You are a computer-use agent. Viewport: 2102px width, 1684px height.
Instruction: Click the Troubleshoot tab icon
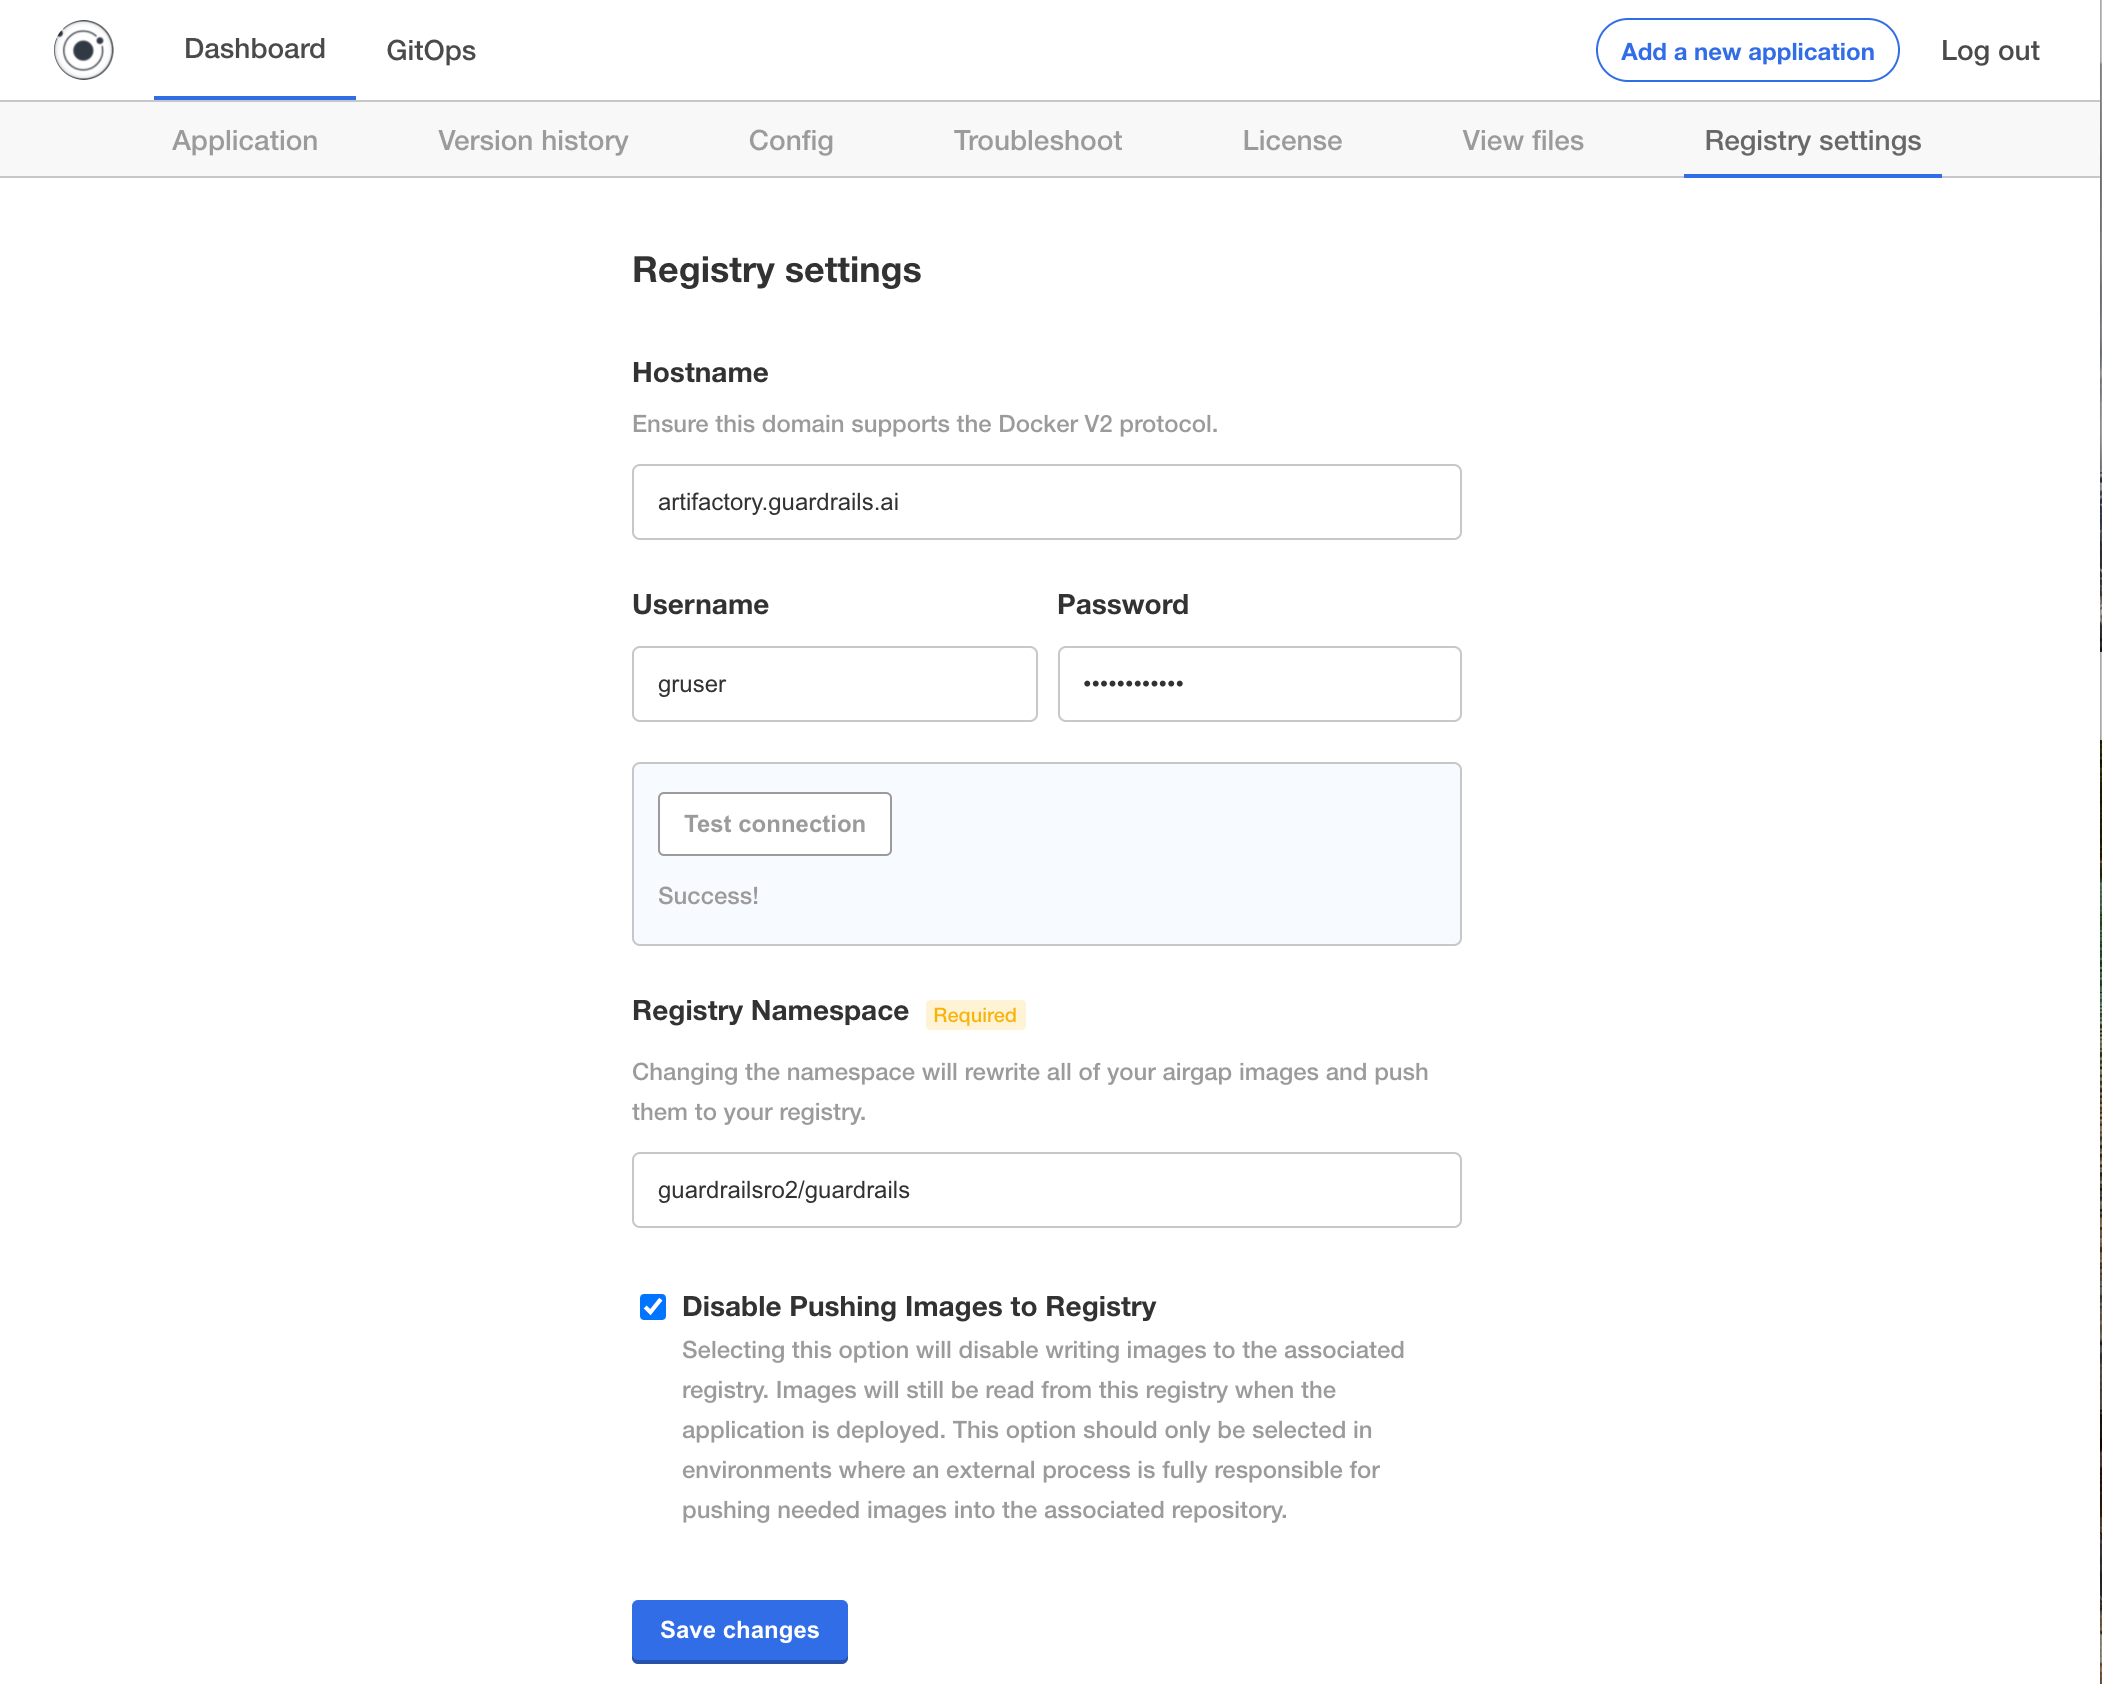[1038, 139]
